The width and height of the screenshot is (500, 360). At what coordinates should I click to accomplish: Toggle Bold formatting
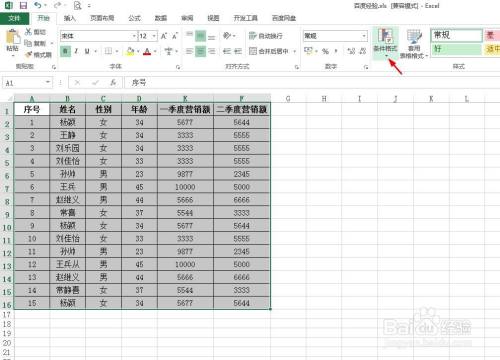65,51
